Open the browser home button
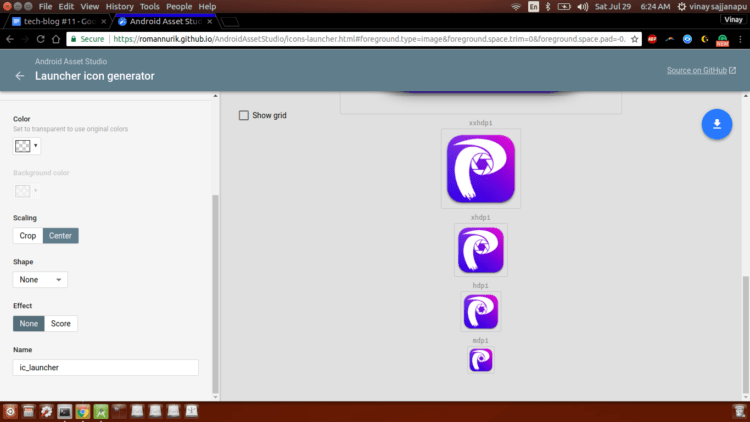The image size is (750, 422). 56,39
